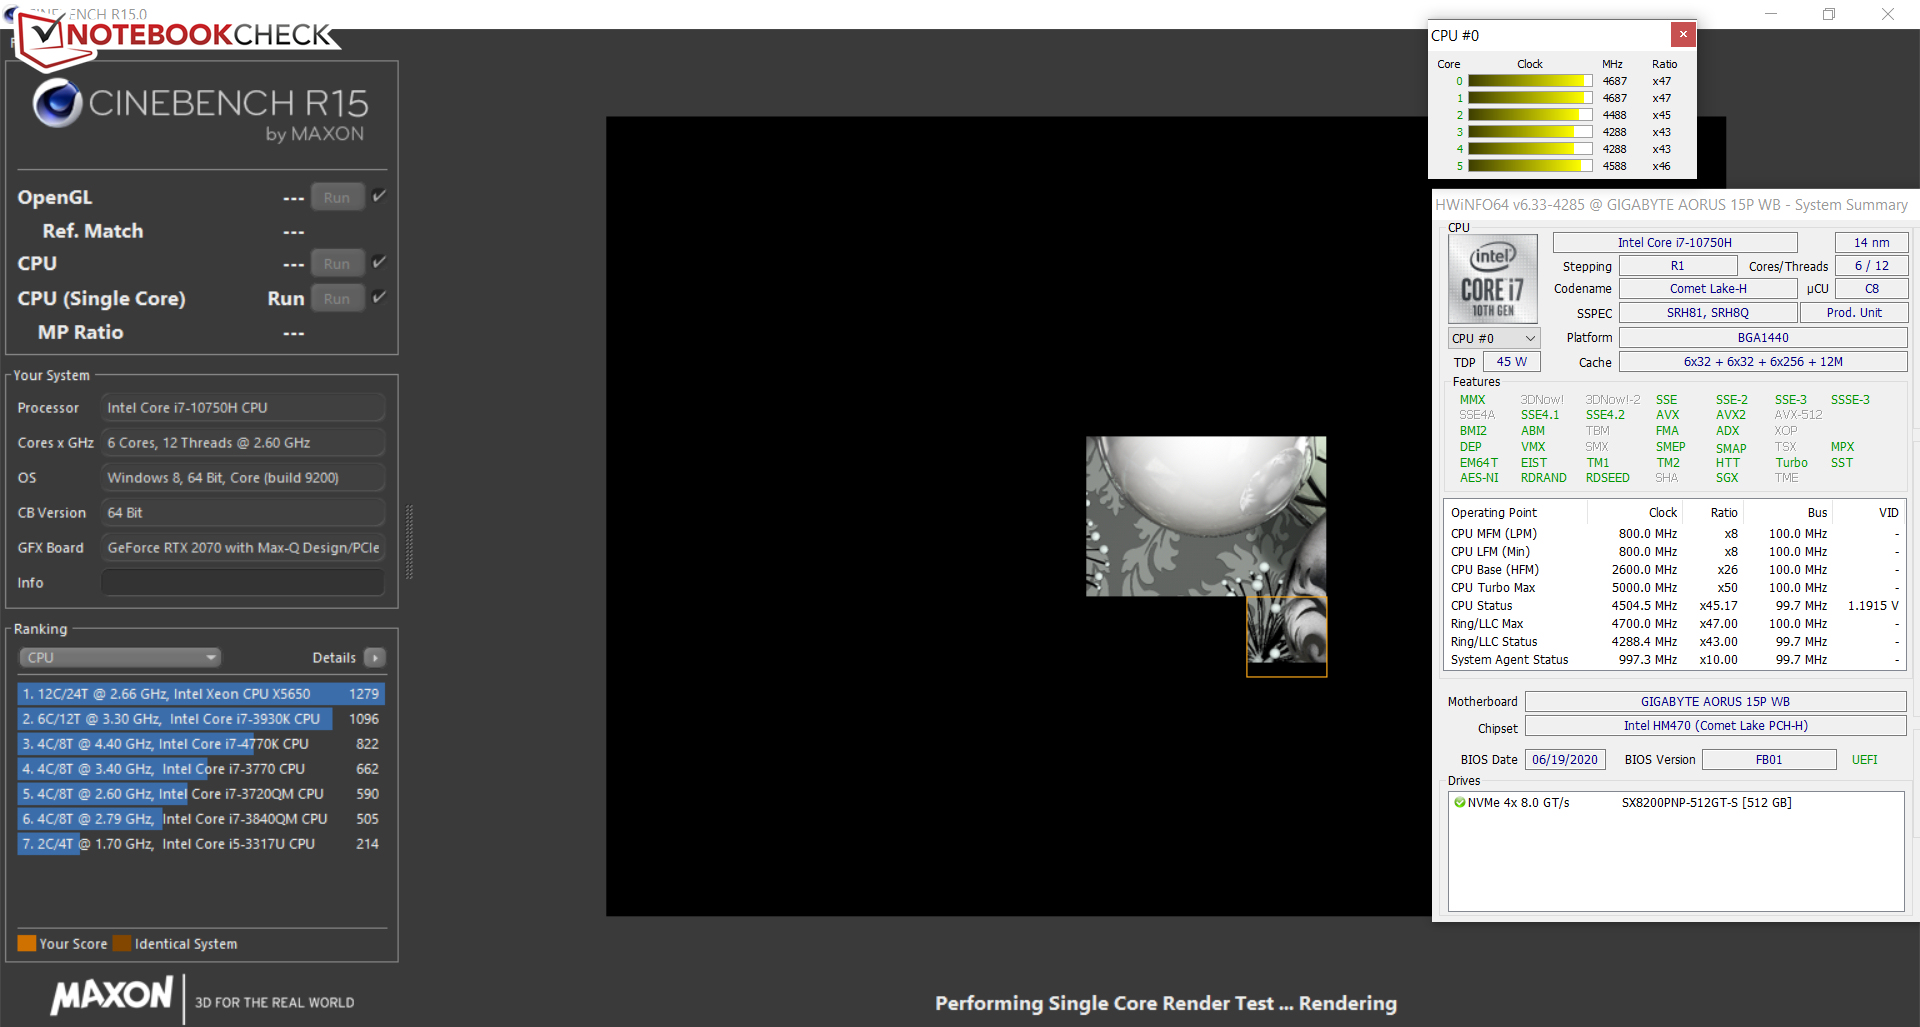This screenshot has height=1027, width=1920.
Task: Click the Clock column header in HWiNFO
Action: (x=1662, y=512)
